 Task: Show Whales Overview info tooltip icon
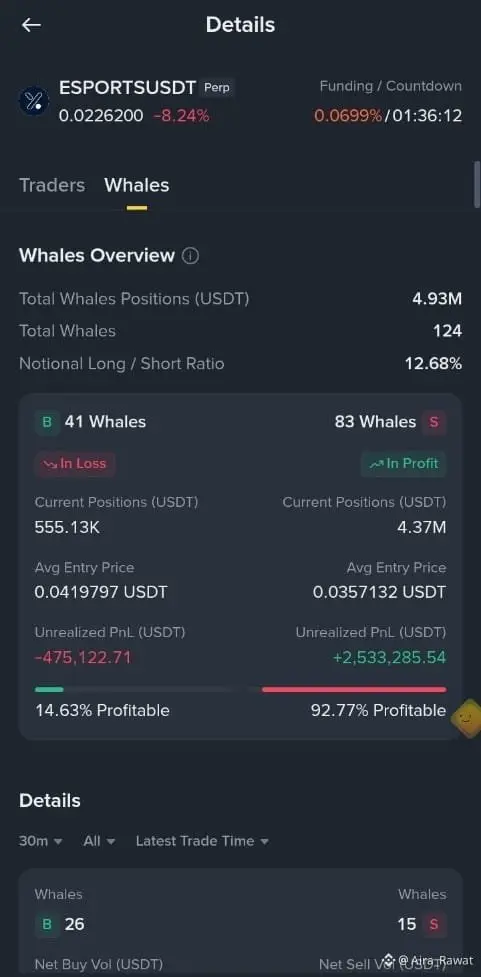191,255
